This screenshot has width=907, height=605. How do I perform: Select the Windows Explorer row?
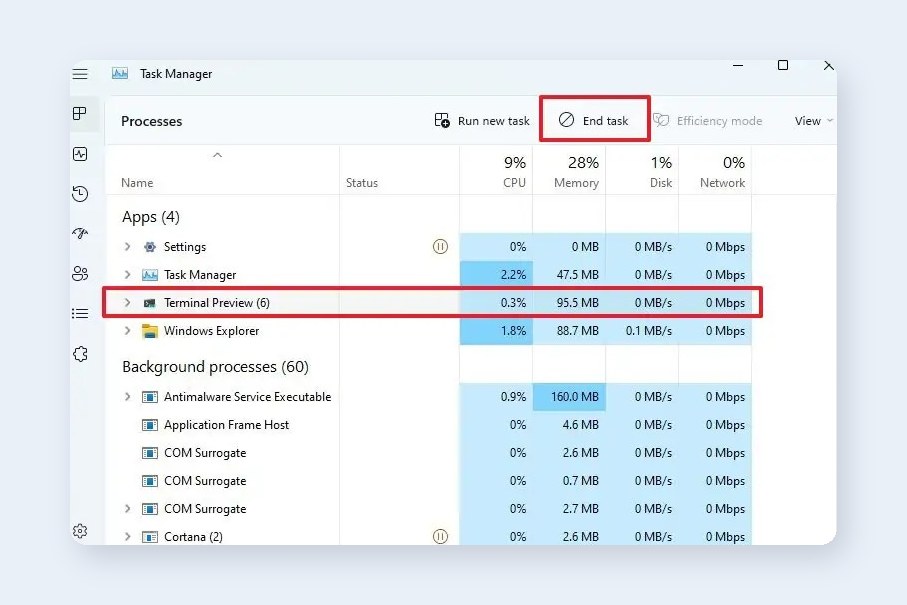point(429,331)
